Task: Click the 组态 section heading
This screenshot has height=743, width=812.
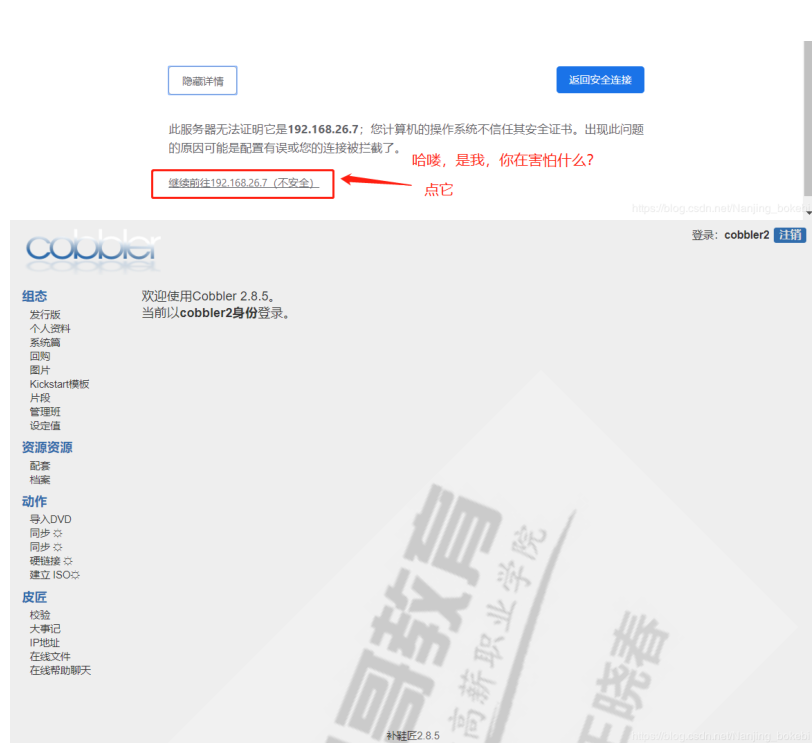Action: tap(34, 296)
